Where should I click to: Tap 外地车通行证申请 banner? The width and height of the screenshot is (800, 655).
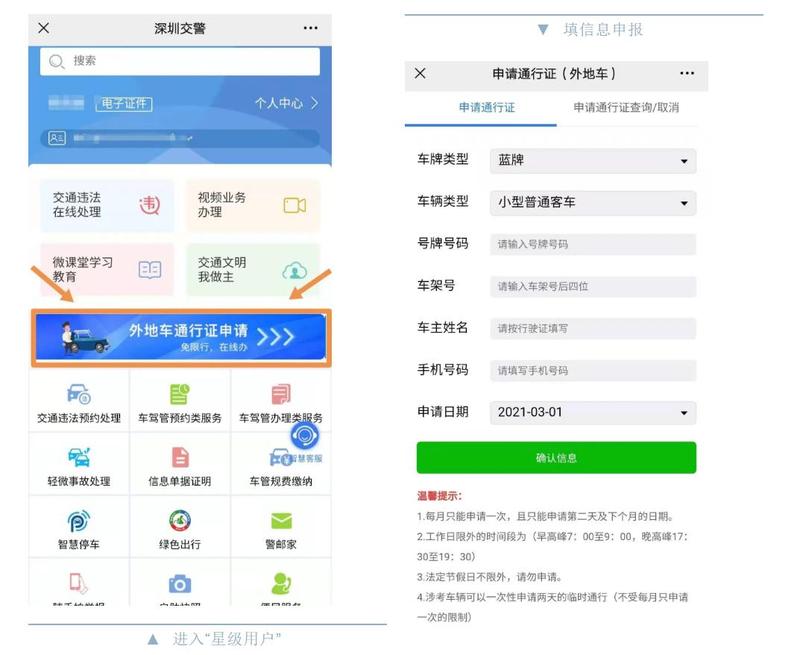180,337
